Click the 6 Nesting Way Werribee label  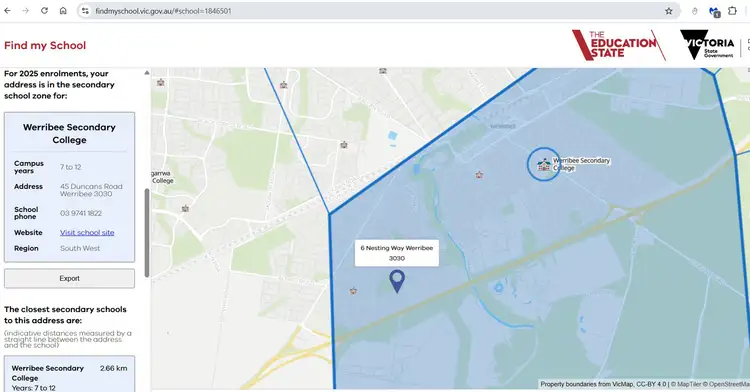coord(397,253)
